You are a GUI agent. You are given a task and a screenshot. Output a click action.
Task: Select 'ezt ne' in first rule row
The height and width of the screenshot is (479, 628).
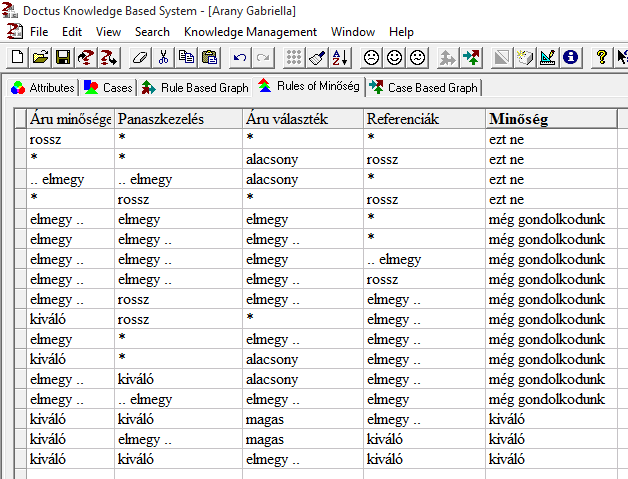(x=551, y=139)
